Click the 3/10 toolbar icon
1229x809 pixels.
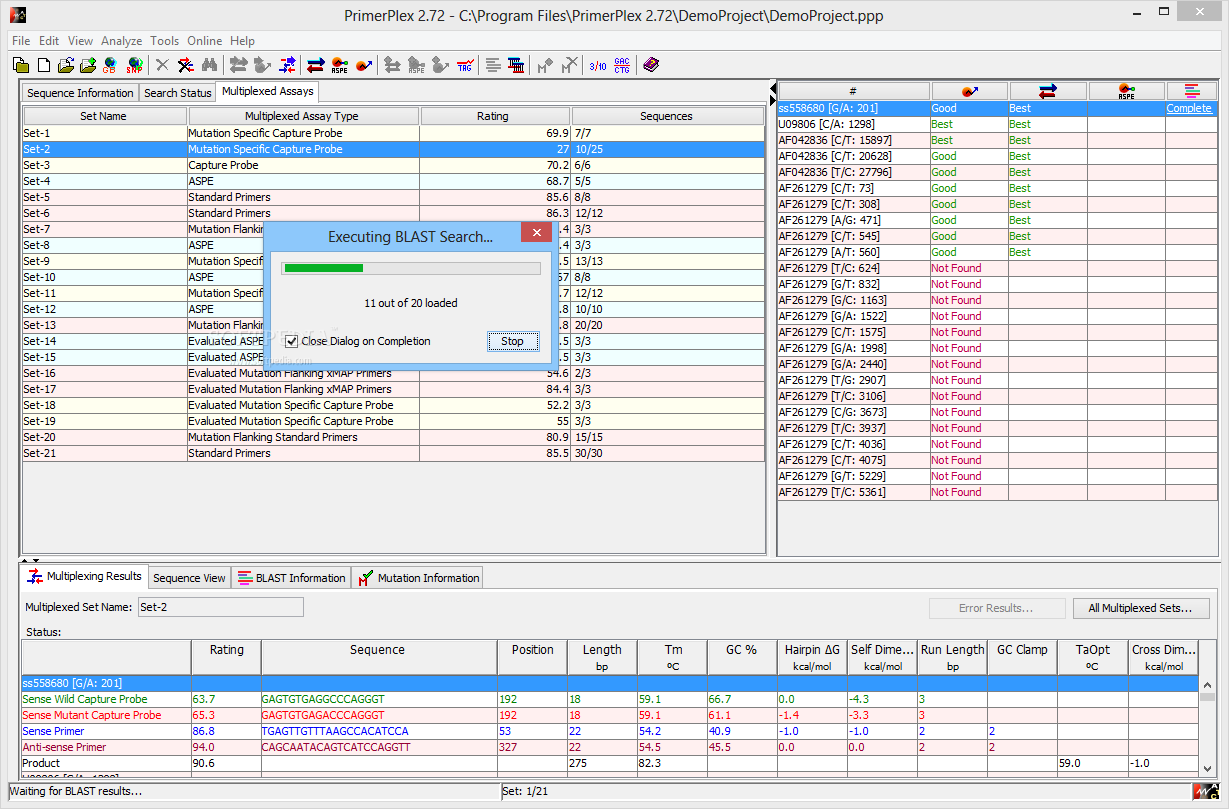pyautogui.click(x=597, y=65)
